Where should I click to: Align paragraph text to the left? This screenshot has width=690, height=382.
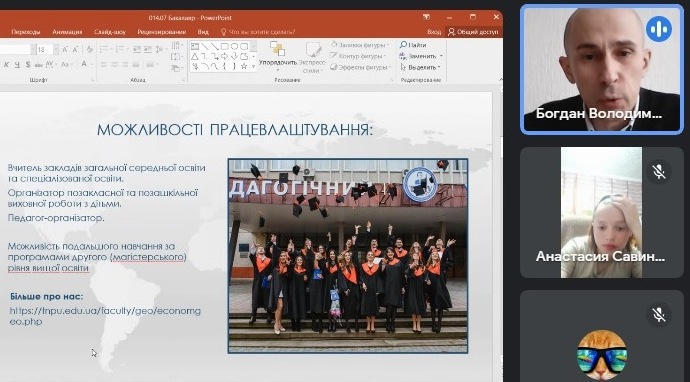click(x=104, y=65)
